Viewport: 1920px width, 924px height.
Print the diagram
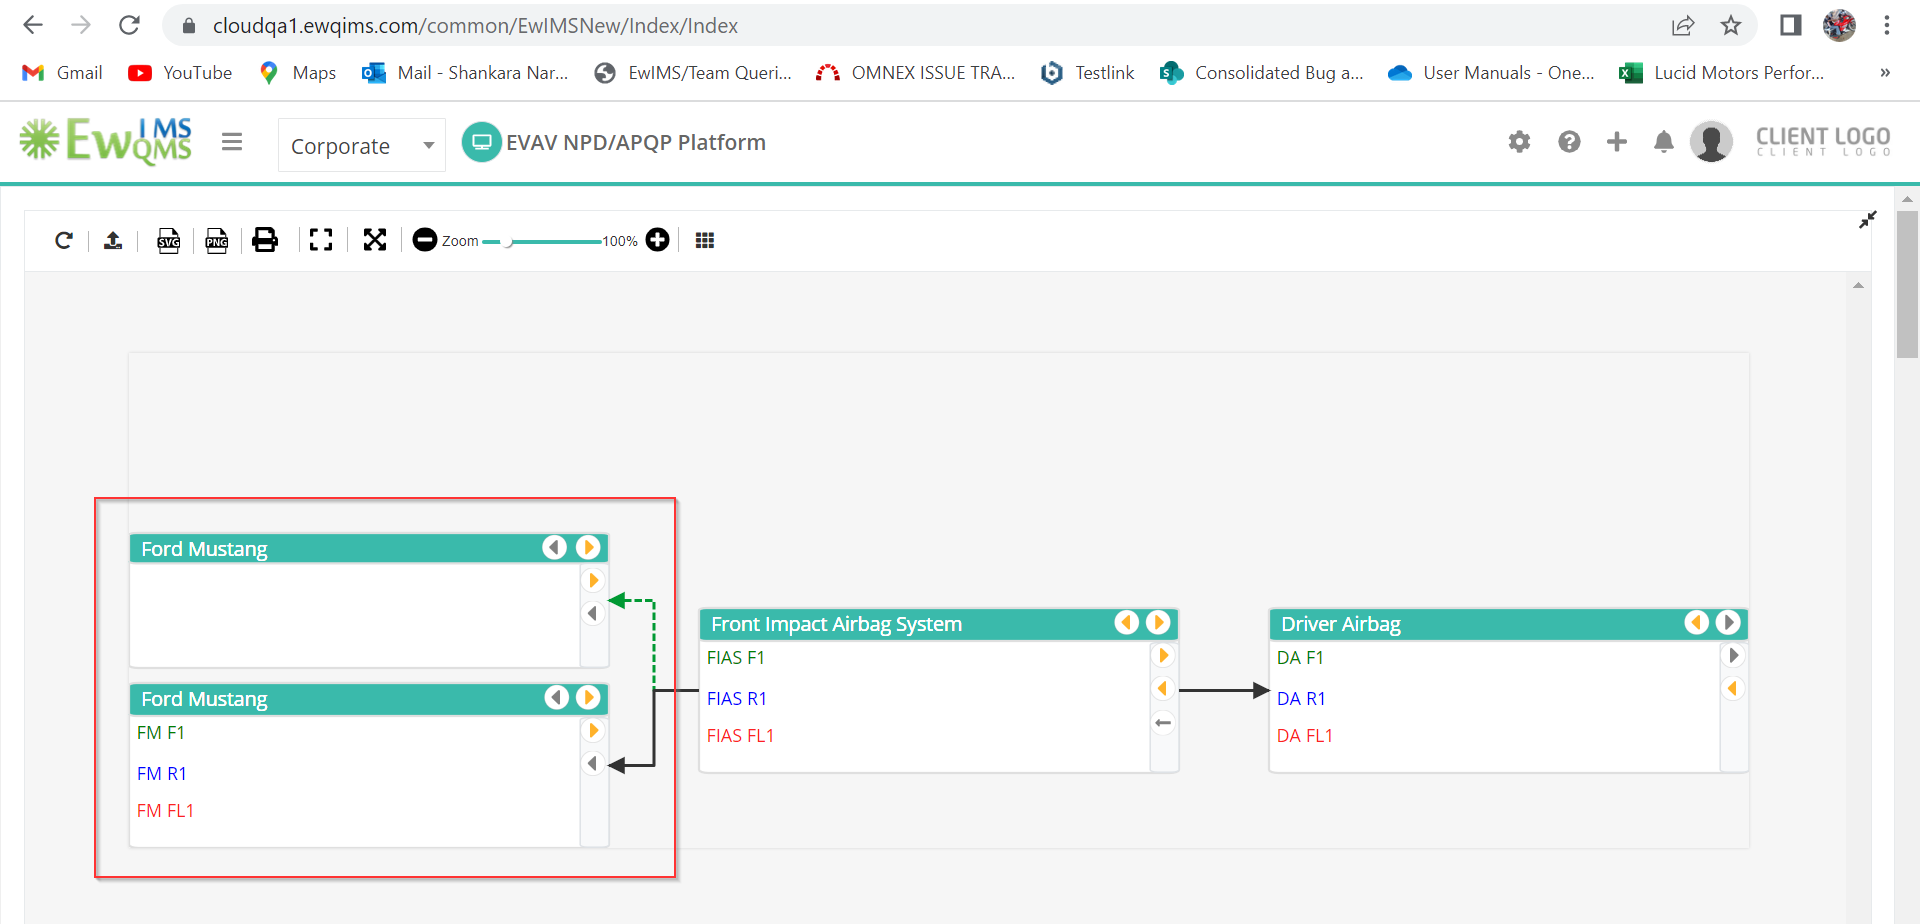click(x=265, y=240)
